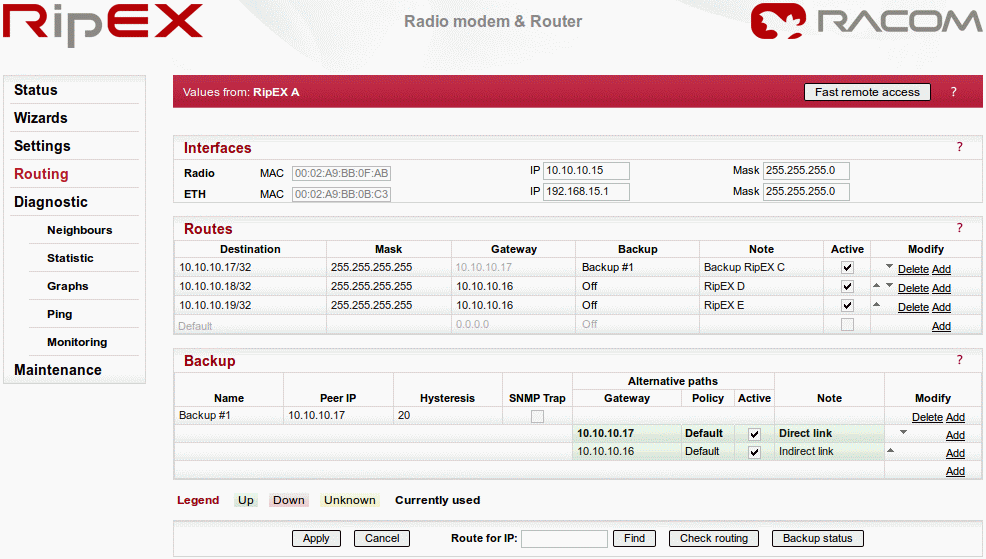
Task: Move Direct link path down
Action: pyautogui.click(x=903, y=432)
